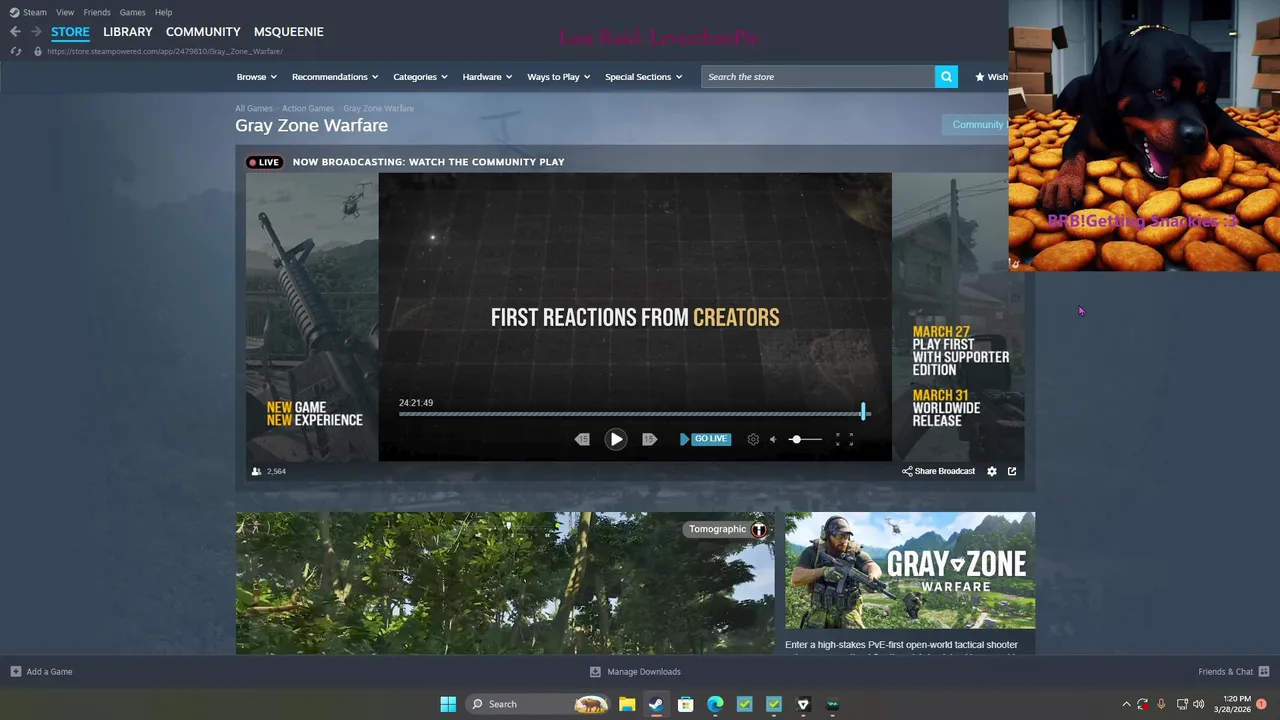The width and height of the screenshot is (1280, 720).
Task: Click the store URL address bar
Action: pos(165,51)
